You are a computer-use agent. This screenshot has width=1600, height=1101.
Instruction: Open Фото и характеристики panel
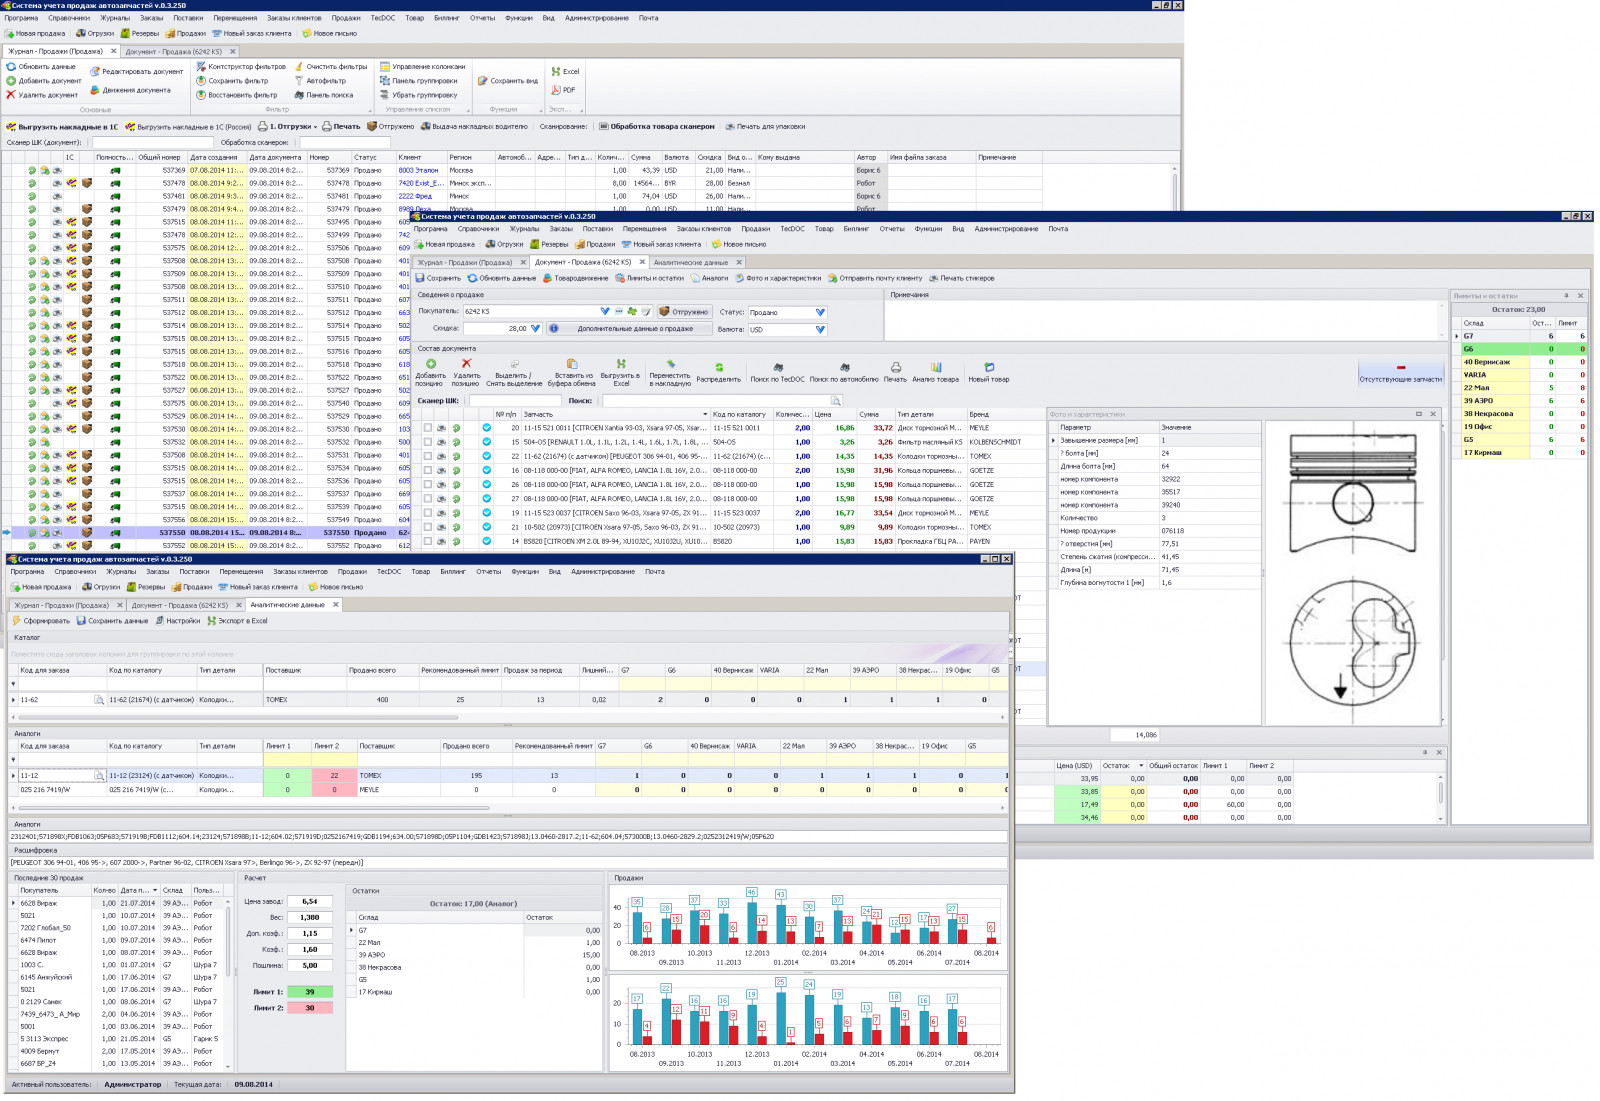pos(777,278)
